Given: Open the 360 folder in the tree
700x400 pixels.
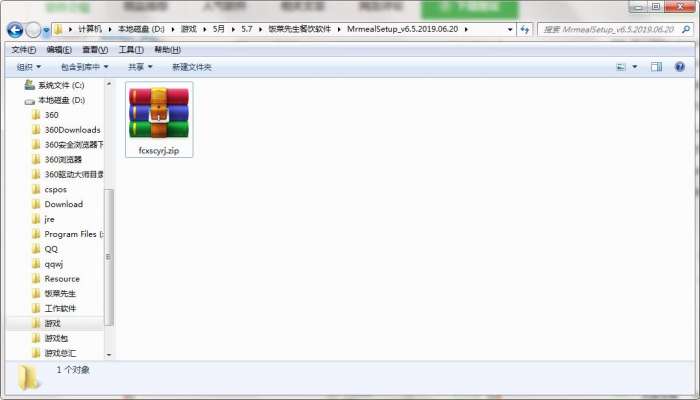Looking at the screenshot, I should click(x=51, y=115).
